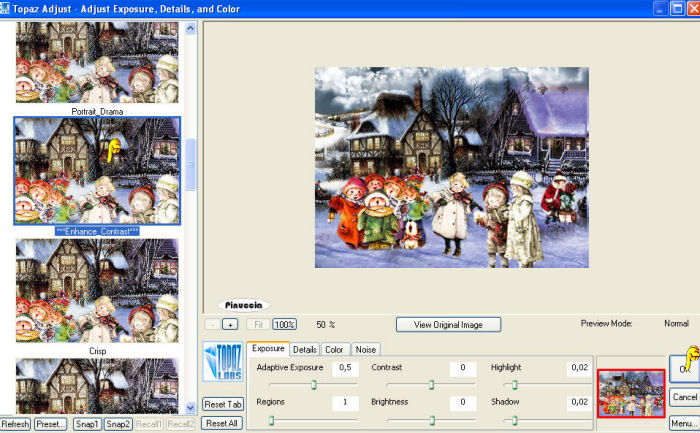Select the preset thumbnail below Crisp
The width and height of the screenshot is (700, 433).
coord(97,386)
